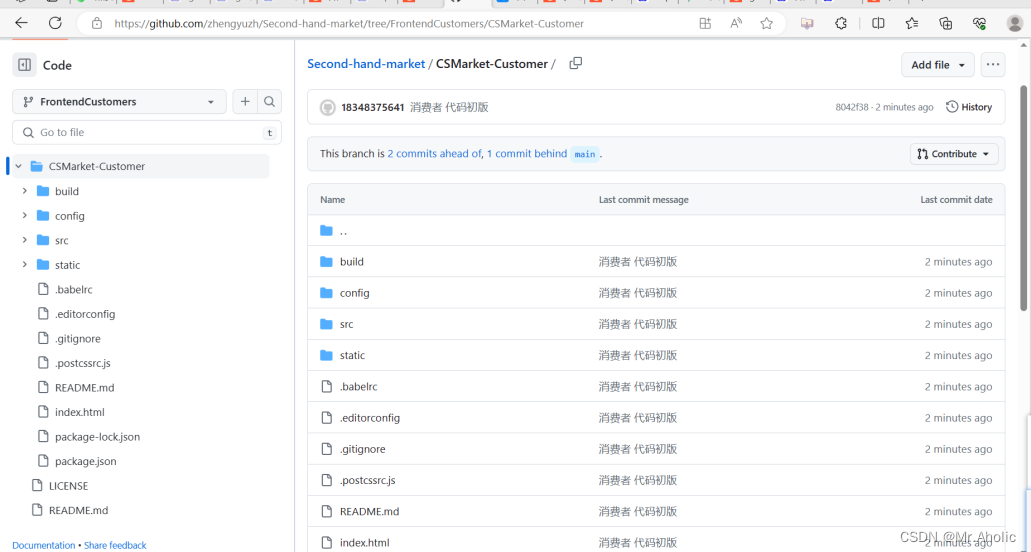Open the apps grid icon in address bar
This screenshot has width=1031, height=552.
point(705,24)
